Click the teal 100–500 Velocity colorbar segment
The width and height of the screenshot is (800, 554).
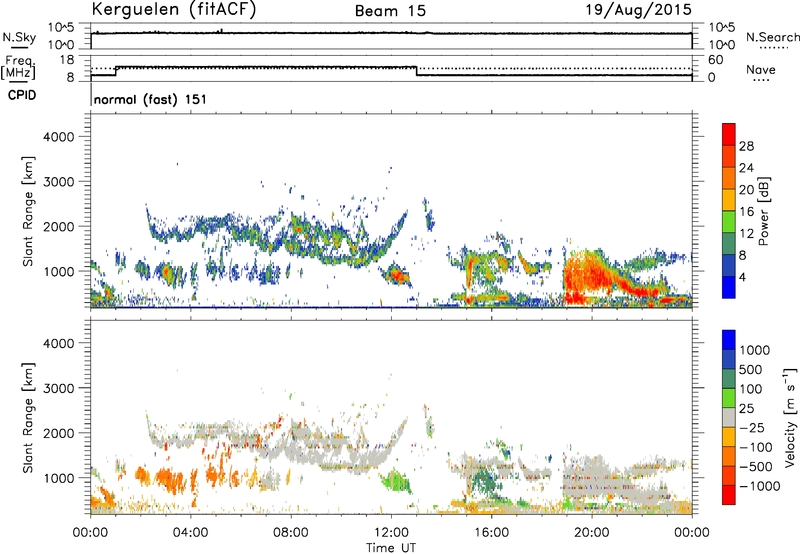[x=729, y=379]
